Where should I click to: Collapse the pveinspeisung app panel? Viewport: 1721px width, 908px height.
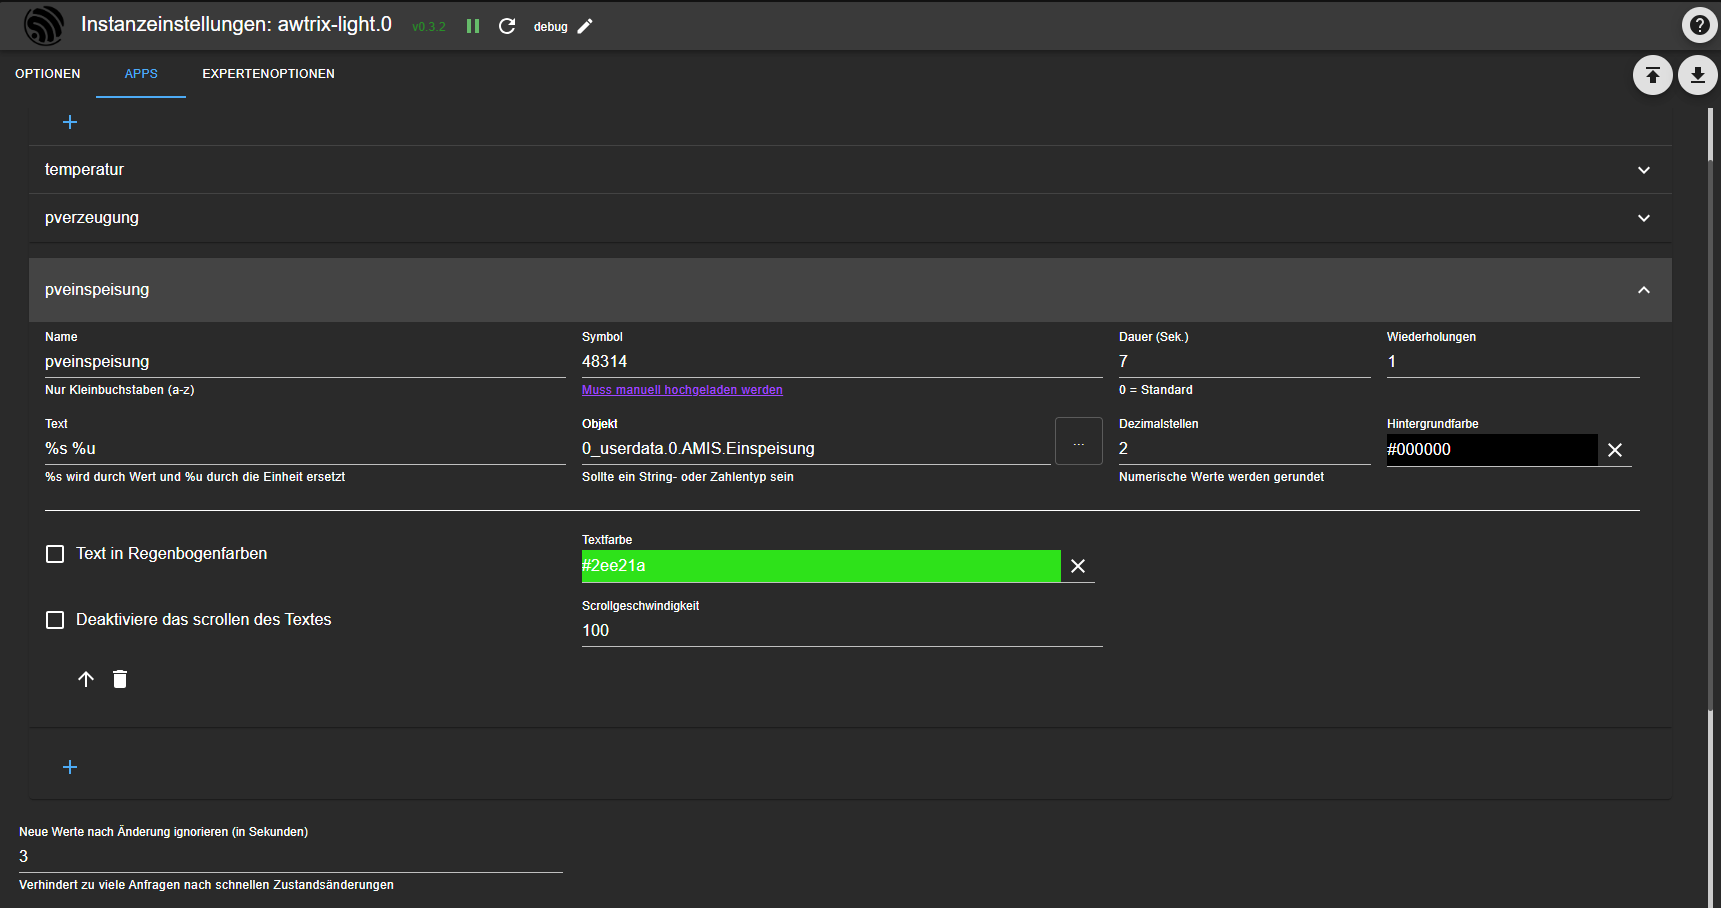click(x=850, y=290)
